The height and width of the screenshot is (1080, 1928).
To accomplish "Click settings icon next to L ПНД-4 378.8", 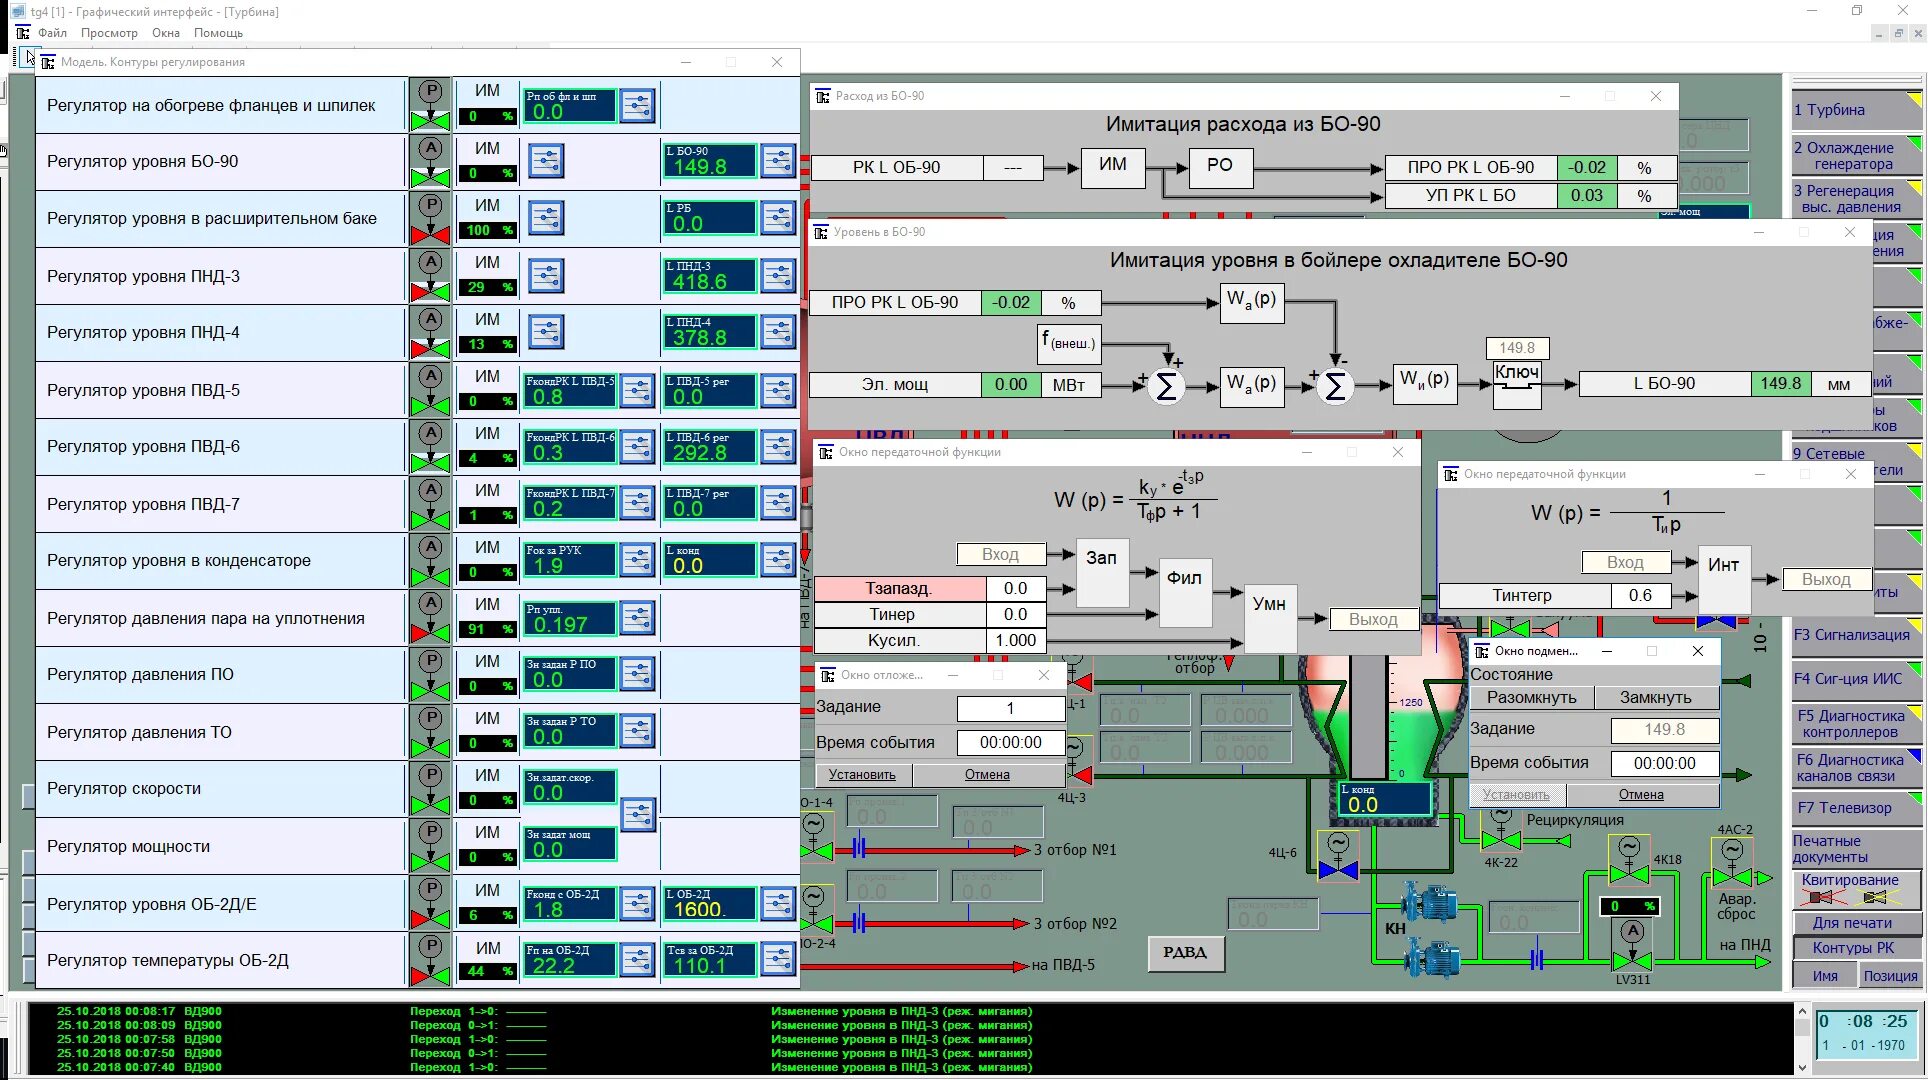I will [777, 332].
